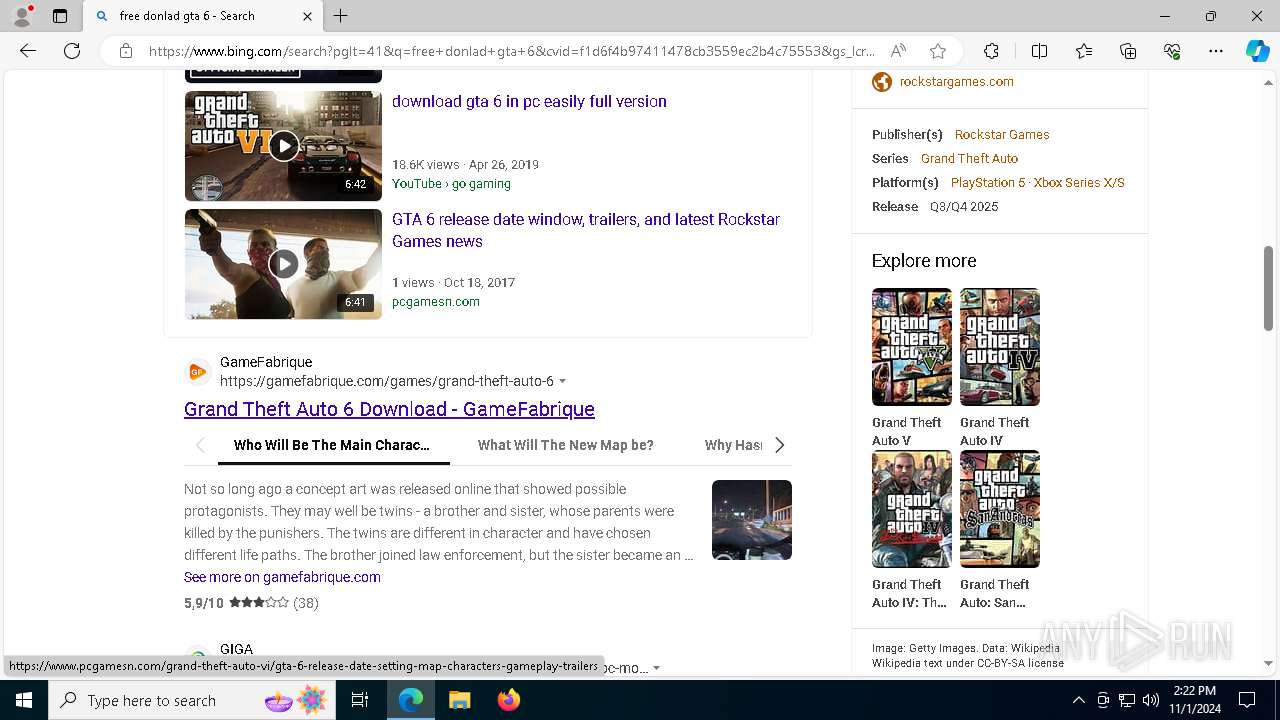The image size is (1280, 720).
Task: Click 'See more on gamefabrique.com'
Action: (x=282, y=577)
